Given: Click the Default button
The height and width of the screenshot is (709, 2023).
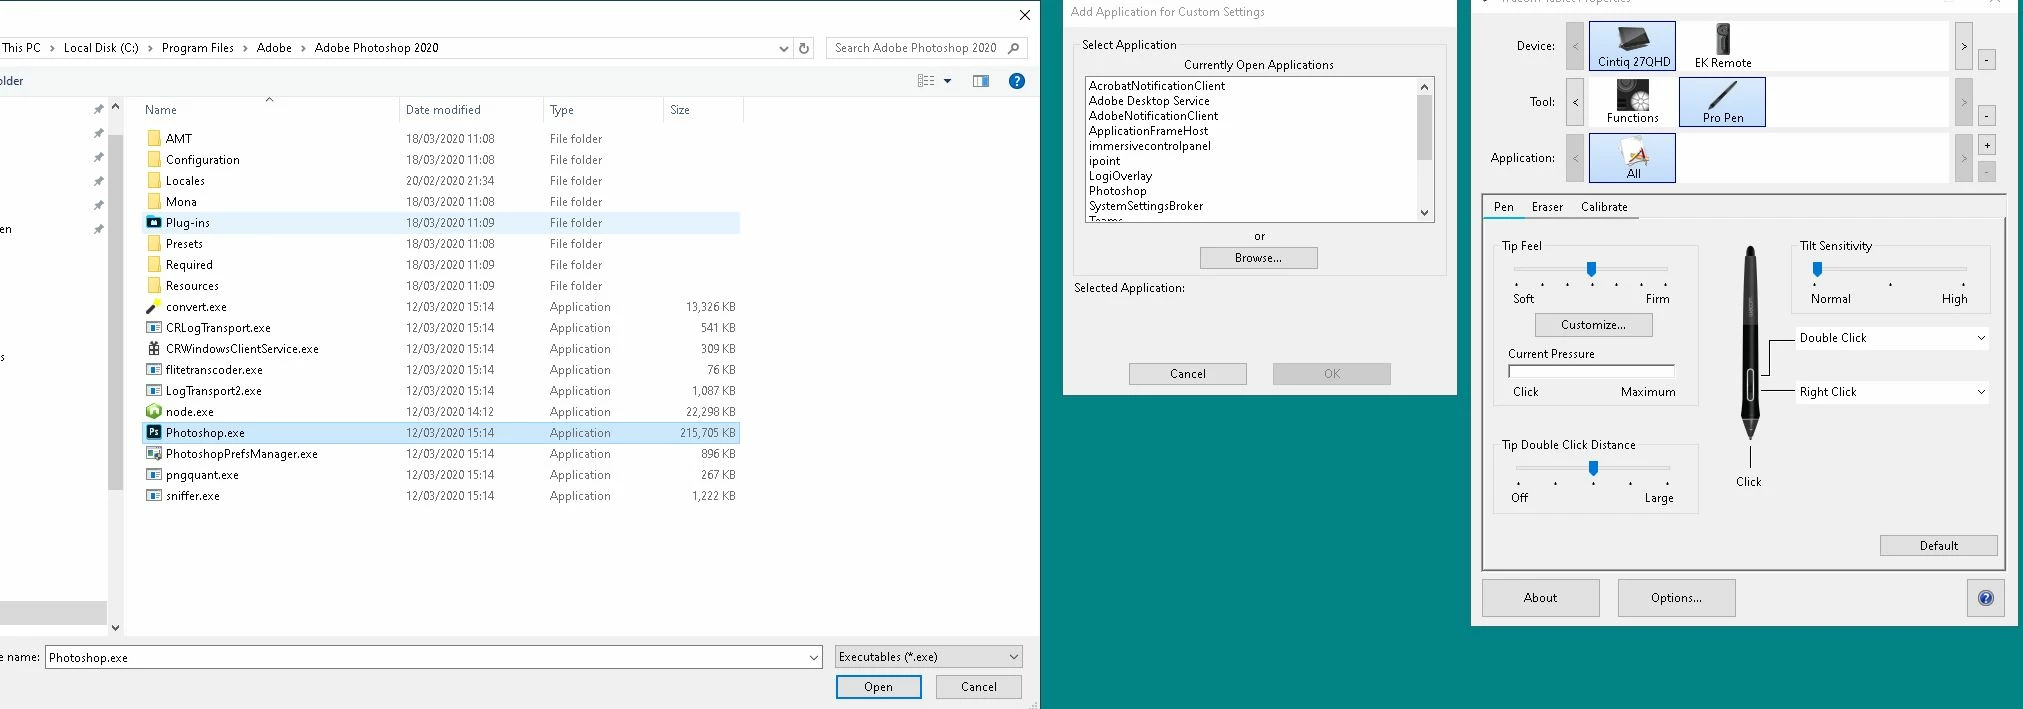Looking at the screenshot, I should point(1938,546).
